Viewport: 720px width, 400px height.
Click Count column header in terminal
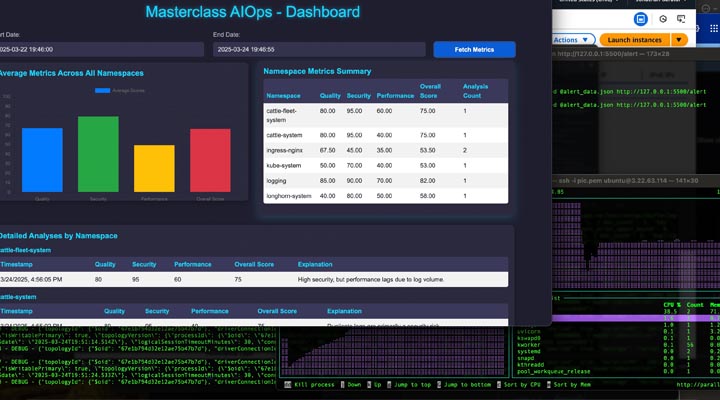click(x=695, y=304)
